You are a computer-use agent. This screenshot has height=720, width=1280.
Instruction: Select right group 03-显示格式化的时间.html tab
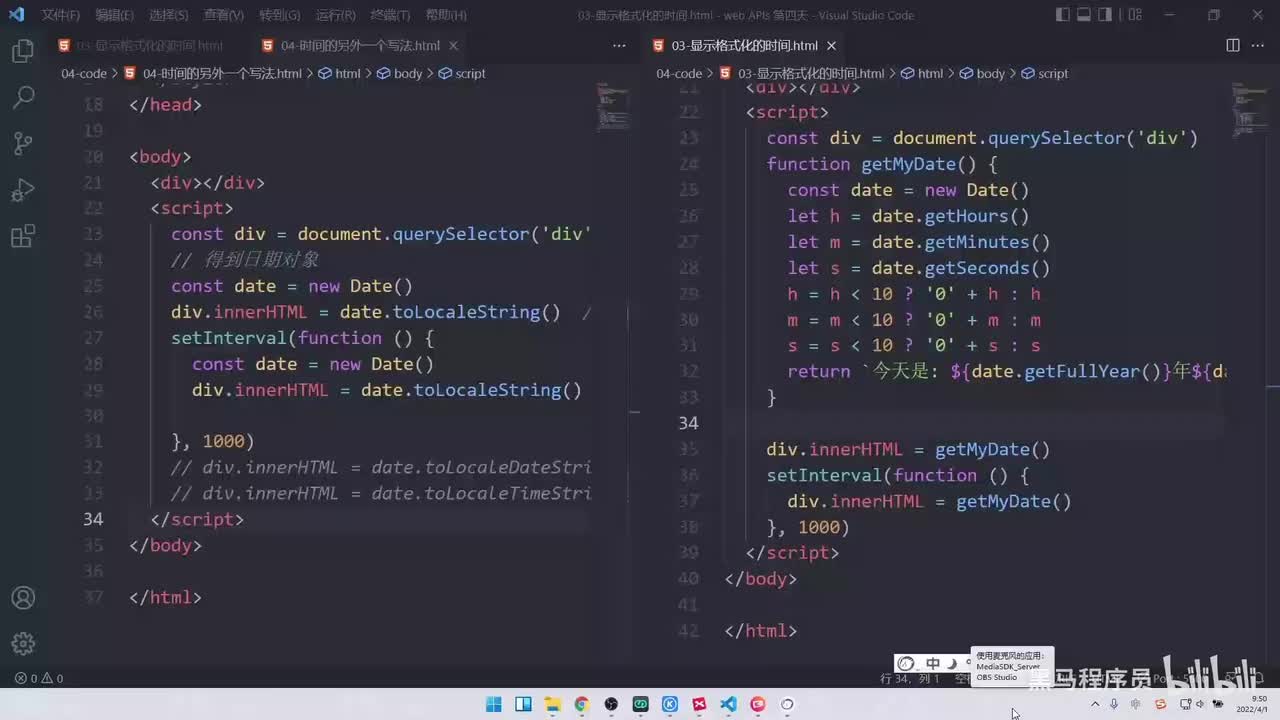pyautogui.click(x=744, y=46)
